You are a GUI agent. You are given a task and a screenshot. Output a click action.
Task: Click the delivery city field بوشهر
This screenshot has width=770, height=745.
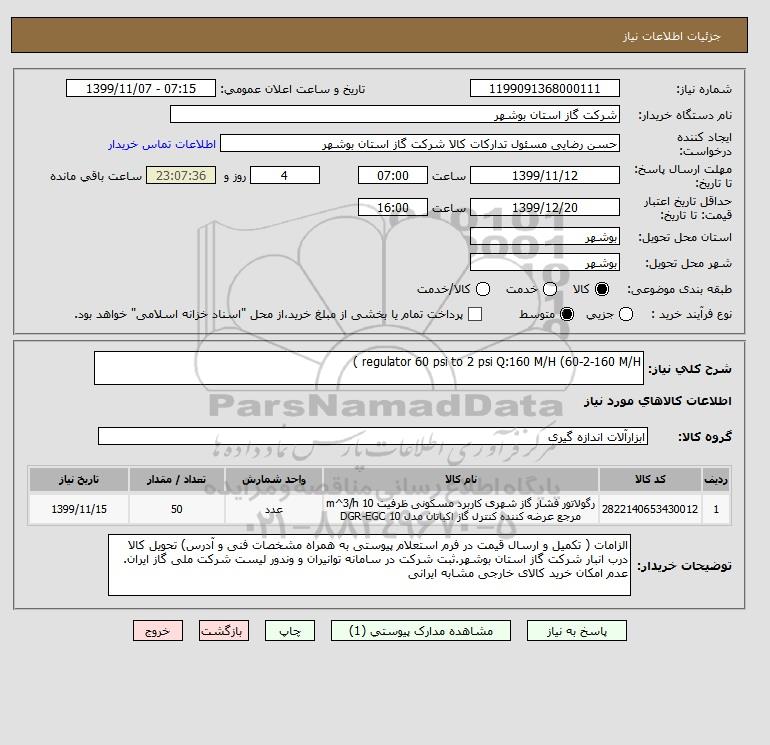[x=545, y=263]
